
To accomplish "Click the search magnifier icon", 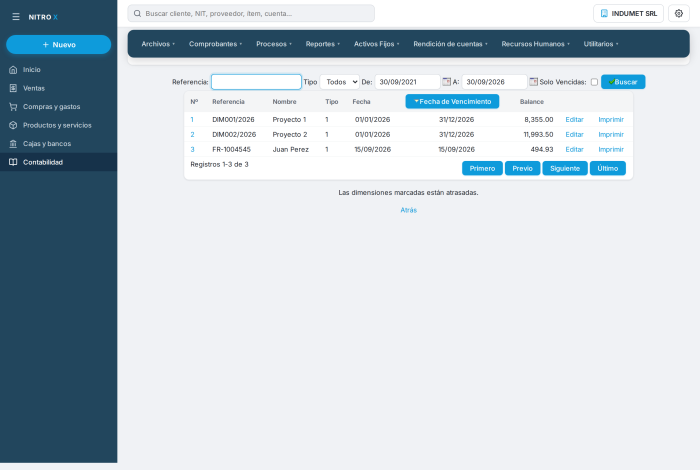I will (x=138, y=13).
